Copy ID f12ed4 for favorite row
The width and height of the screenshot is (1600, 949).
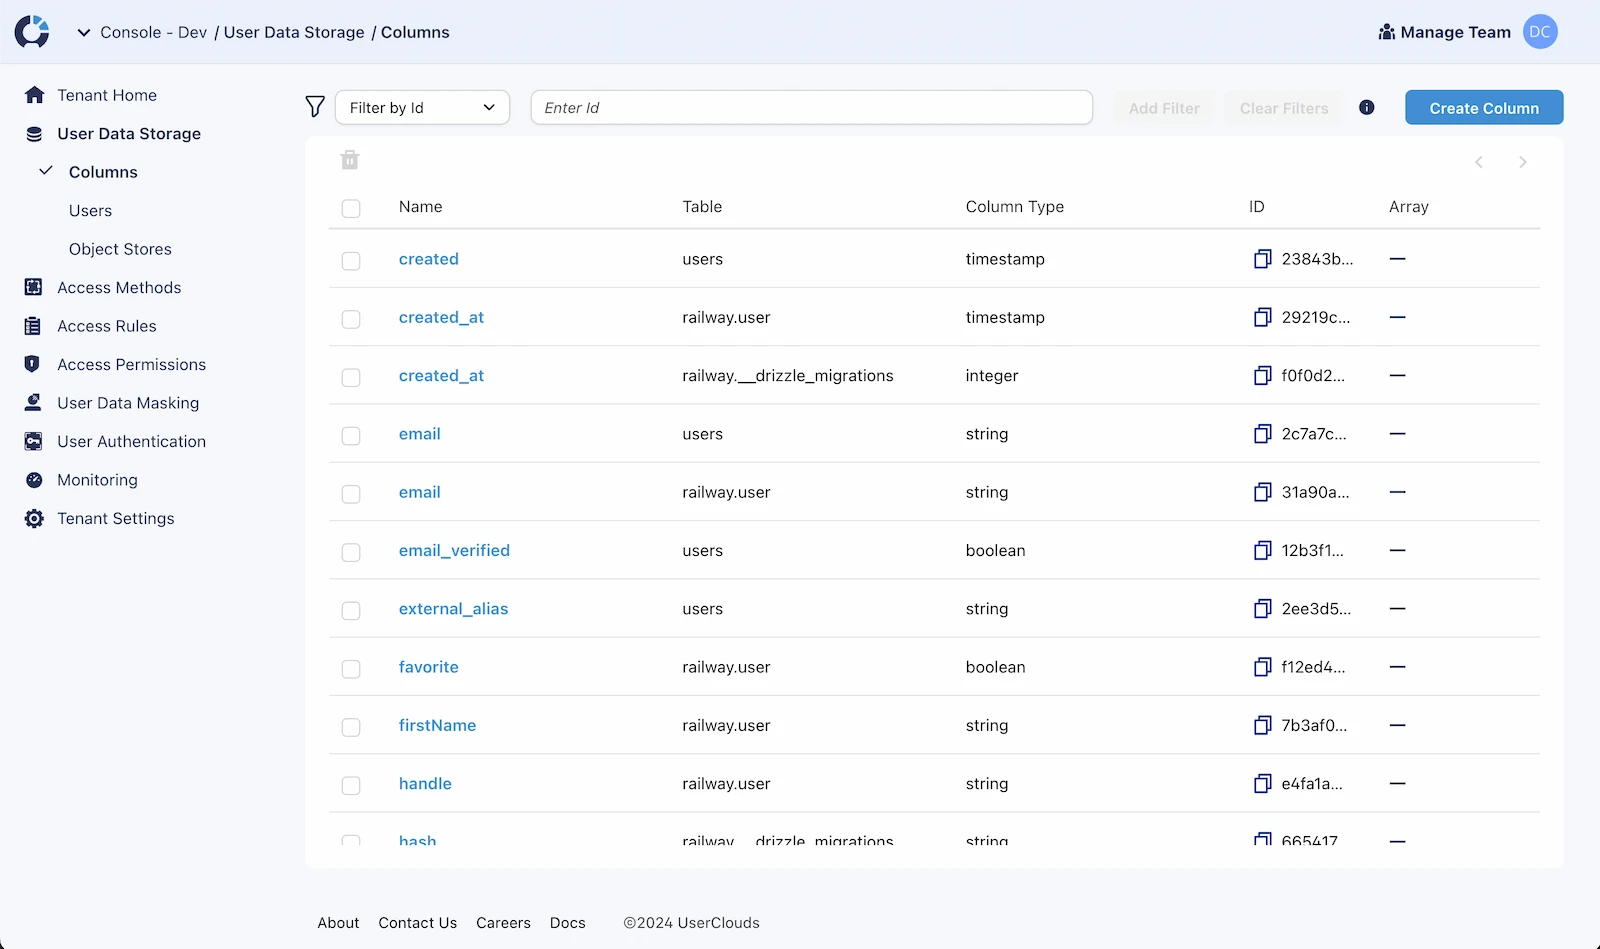pos(1263,667)
